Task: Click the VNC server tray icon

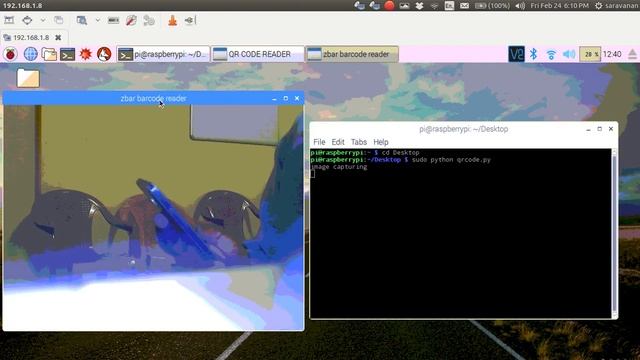Action: [x=516, y=54]
